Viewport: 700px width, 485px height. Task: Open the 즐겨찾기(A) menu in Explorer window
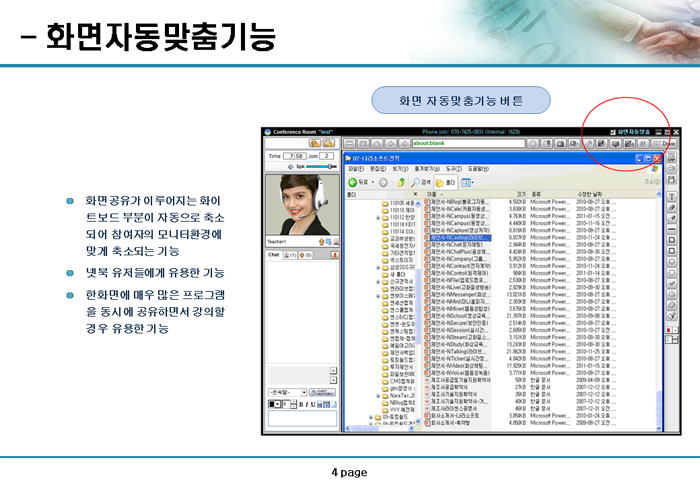(427, 169)
